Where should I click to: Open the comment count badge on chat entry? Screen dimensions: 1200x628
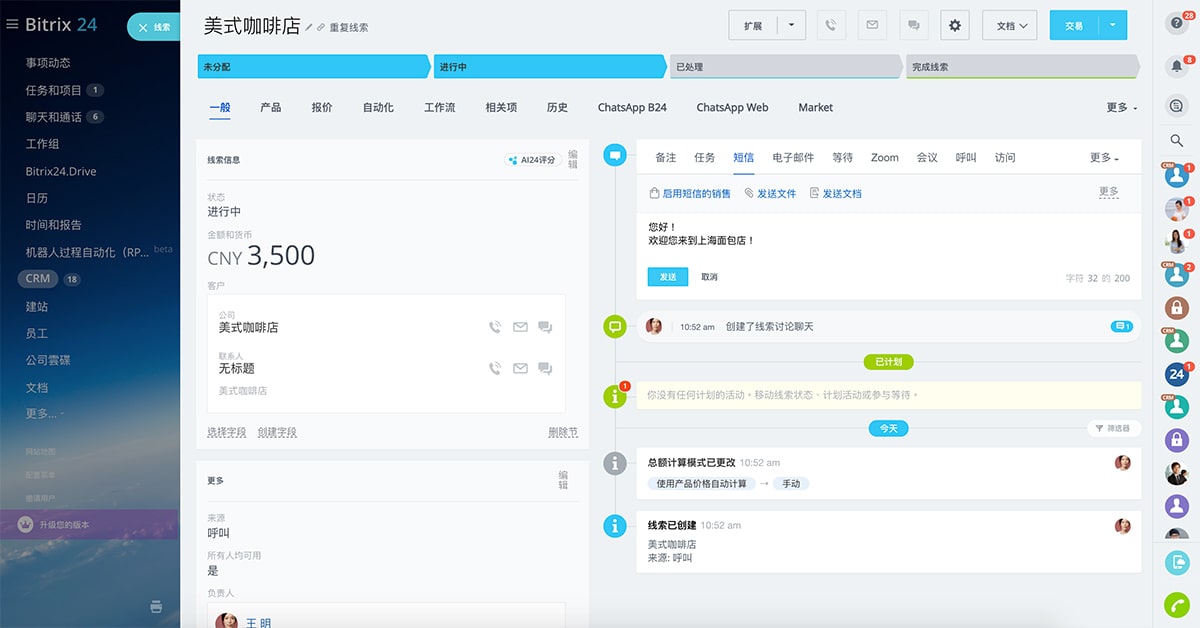(1121, 326)
